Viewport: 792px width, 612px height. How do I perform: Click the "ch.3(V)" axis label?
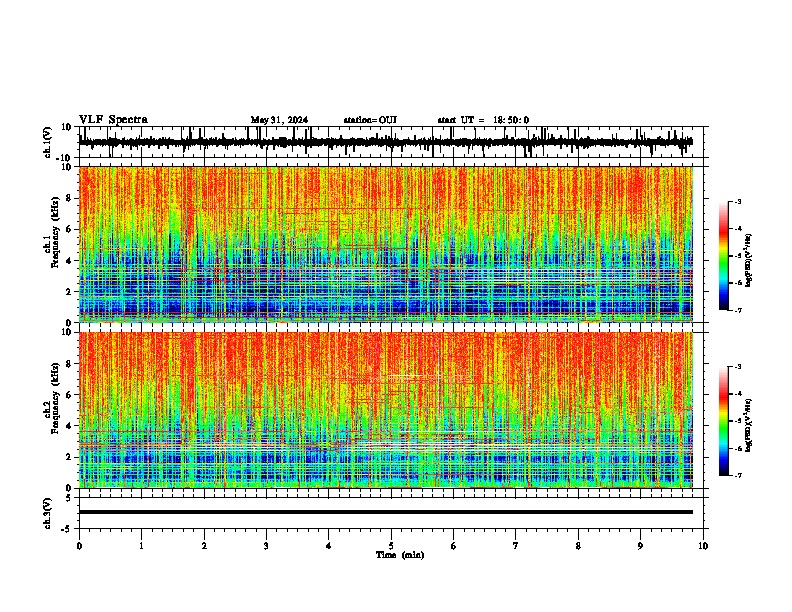click(x=48, y=513)
